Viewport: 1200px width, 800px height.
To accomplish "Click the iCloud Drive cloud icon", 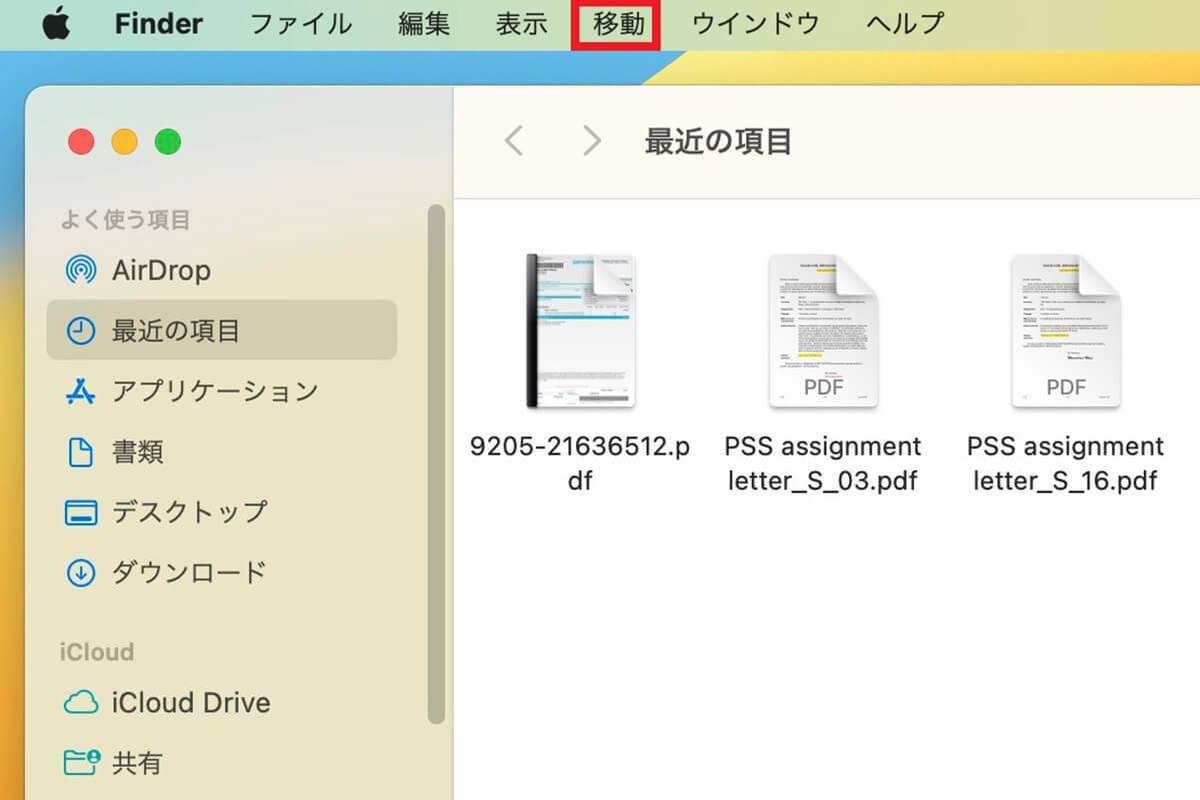I will tap(80, 703).
